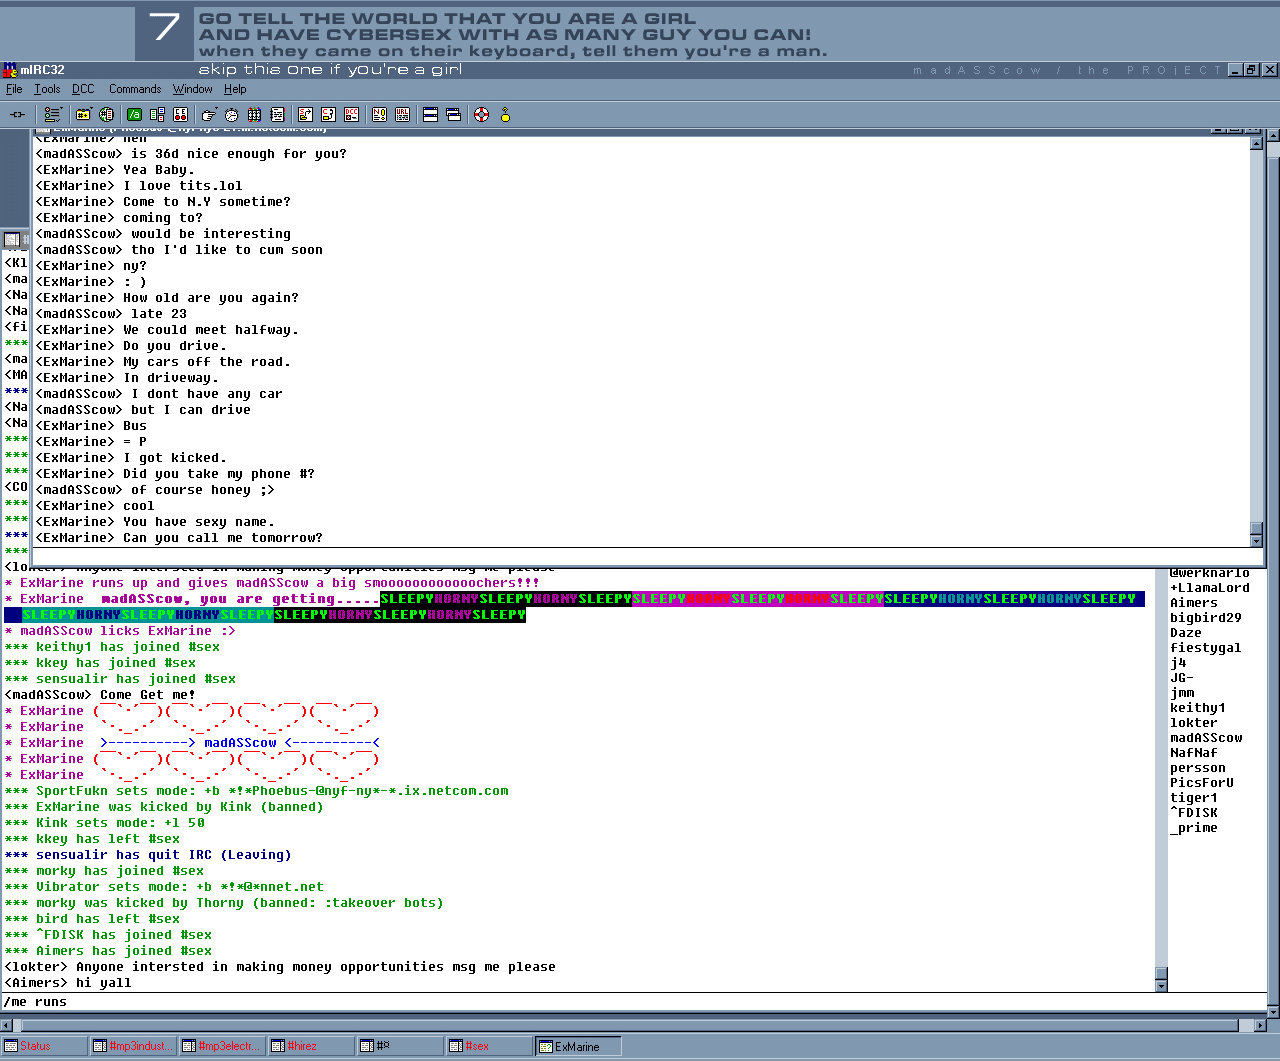Image resolution: width=1280 pixels, height=1061 pixels.
Task: Expand the Channels folder icon dropdown
Action: point(84,115)
